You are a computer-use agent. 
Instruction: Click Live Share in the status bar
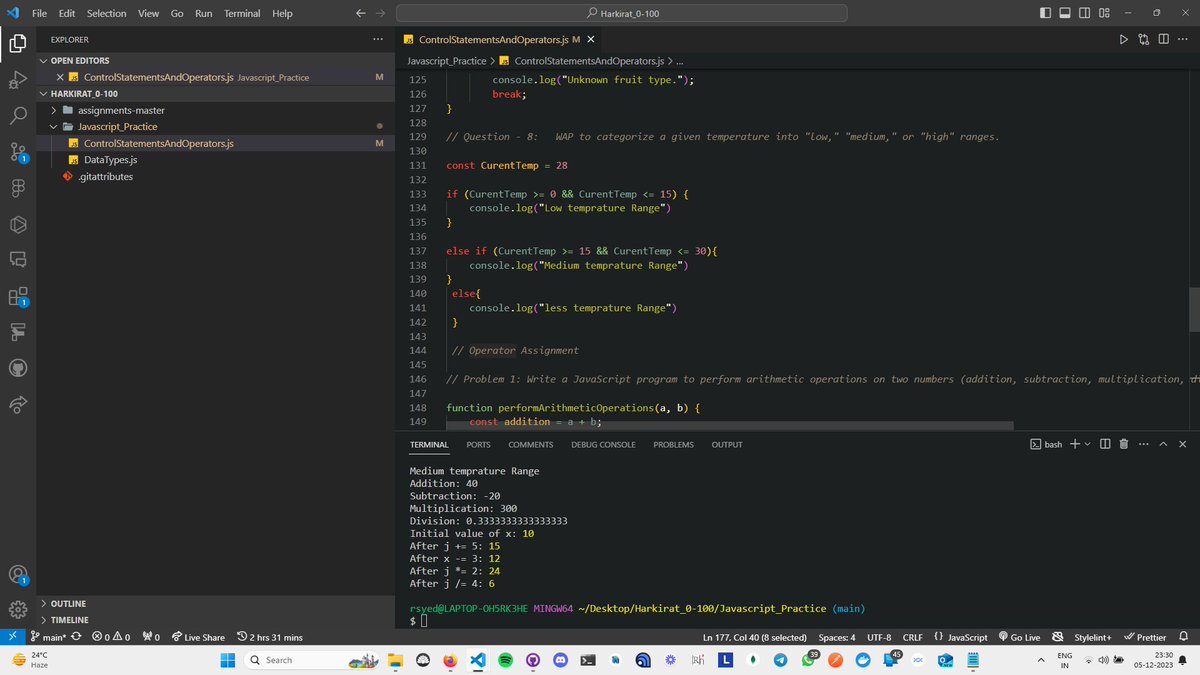coord(198,637)
